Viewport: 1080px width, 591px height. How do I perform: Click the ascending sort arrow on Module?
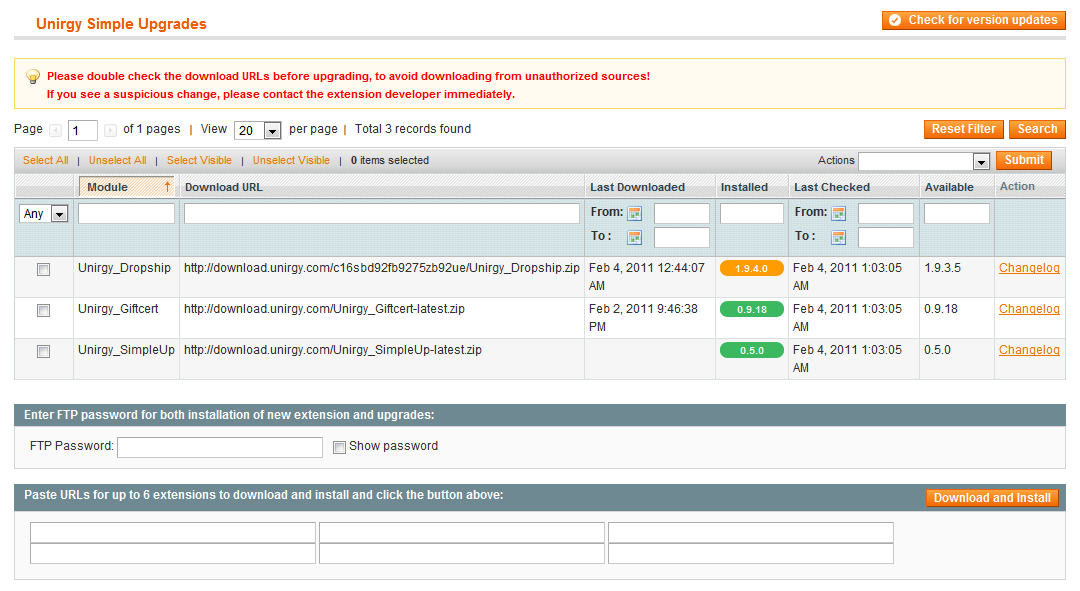pos(167,187)
